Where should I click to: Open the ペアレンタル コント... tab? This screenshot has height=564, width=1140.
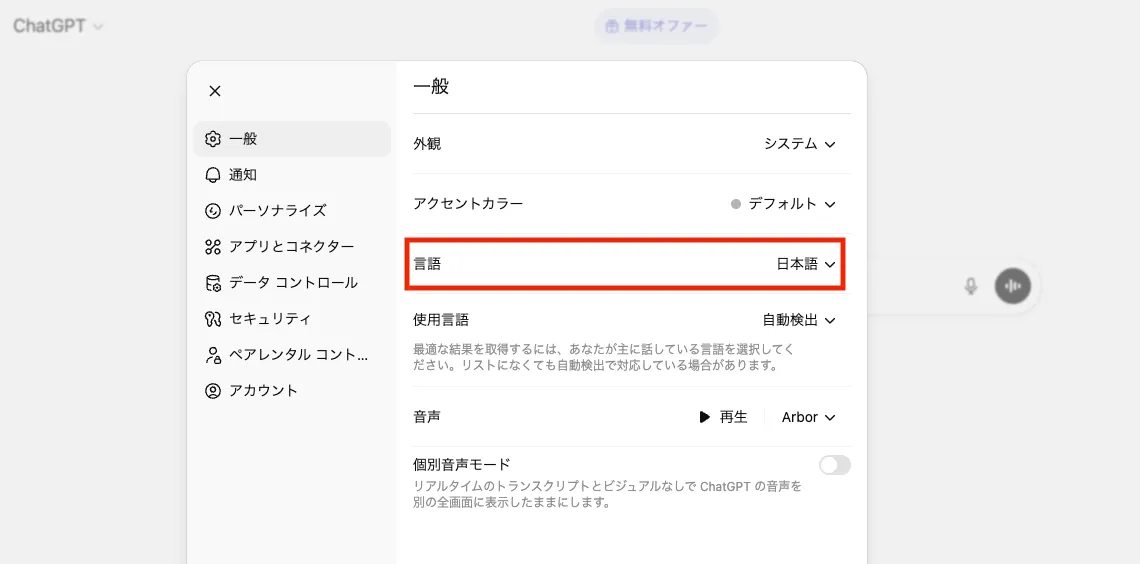click(292, 355)
